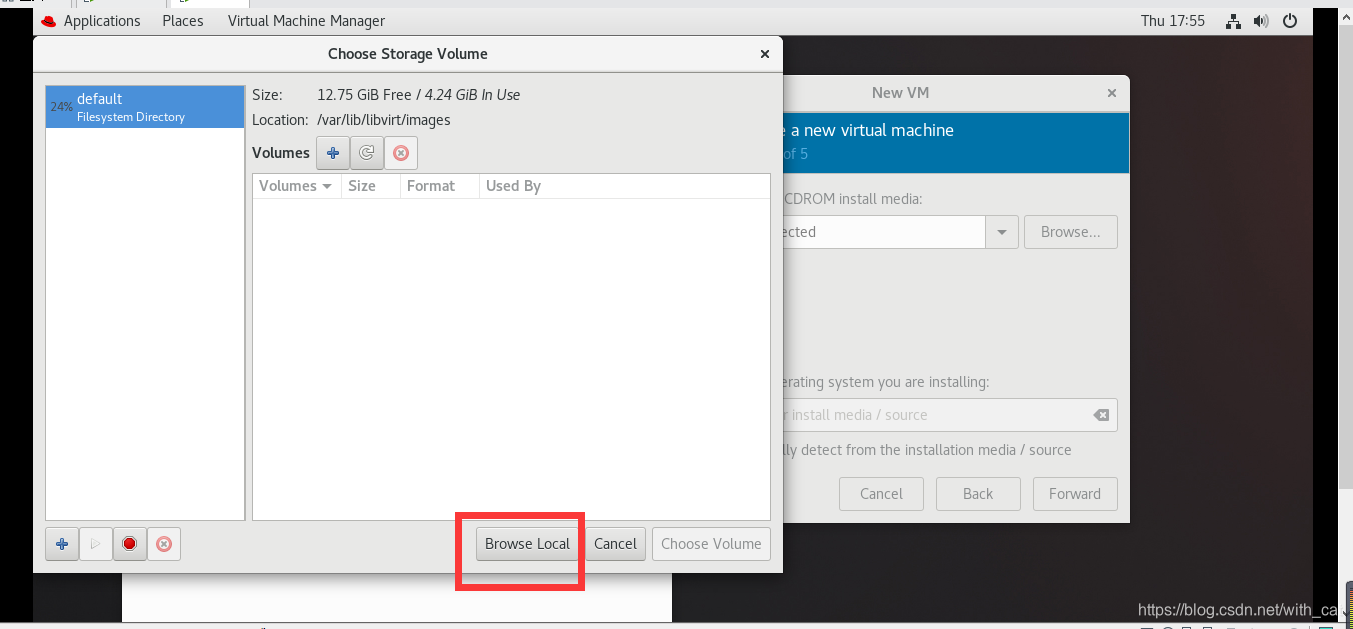The height and width of the screenshot is (629, 1353).
Task: Open the network status tray icon
Action: (x=1234, y=21)
